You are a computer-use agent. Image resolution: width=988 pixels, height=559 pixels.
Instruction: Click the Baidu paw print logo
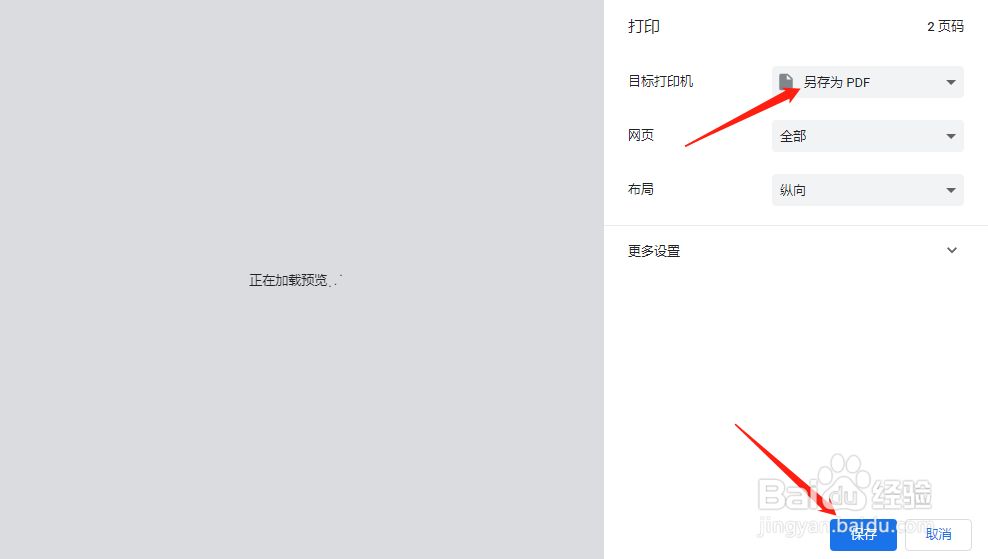click(843, 478)
